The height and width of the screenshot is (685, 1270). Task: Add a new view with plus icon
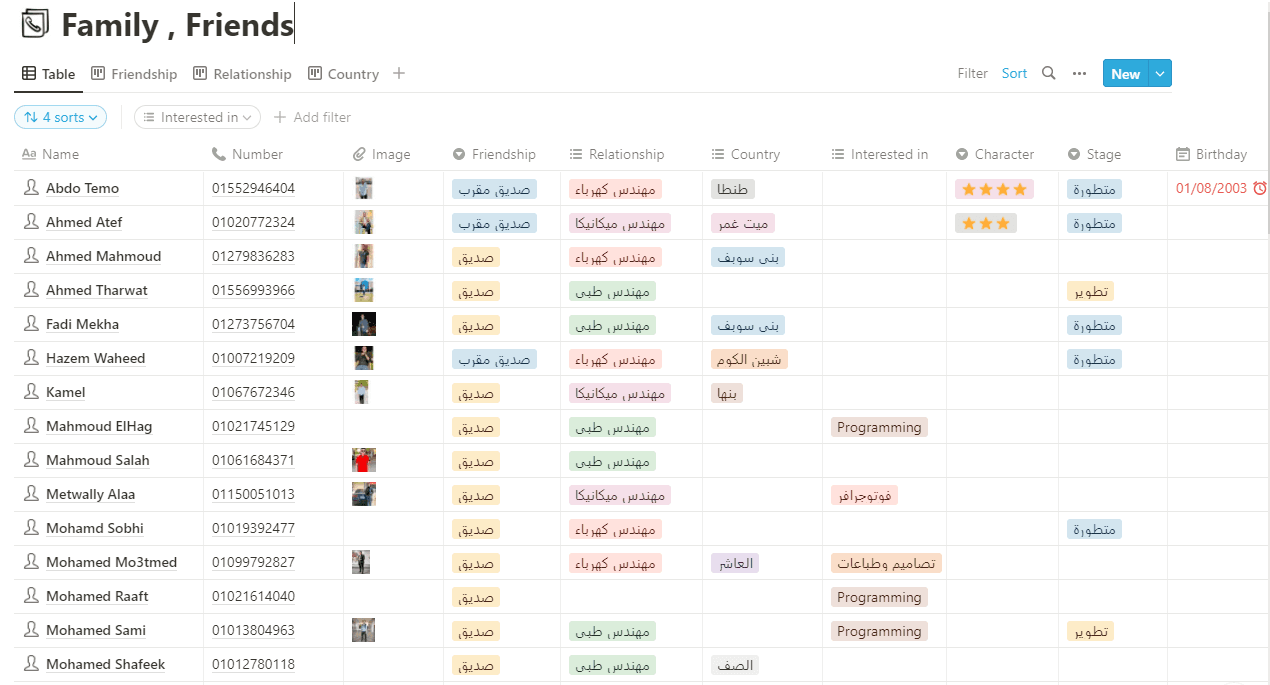point(399,73)
